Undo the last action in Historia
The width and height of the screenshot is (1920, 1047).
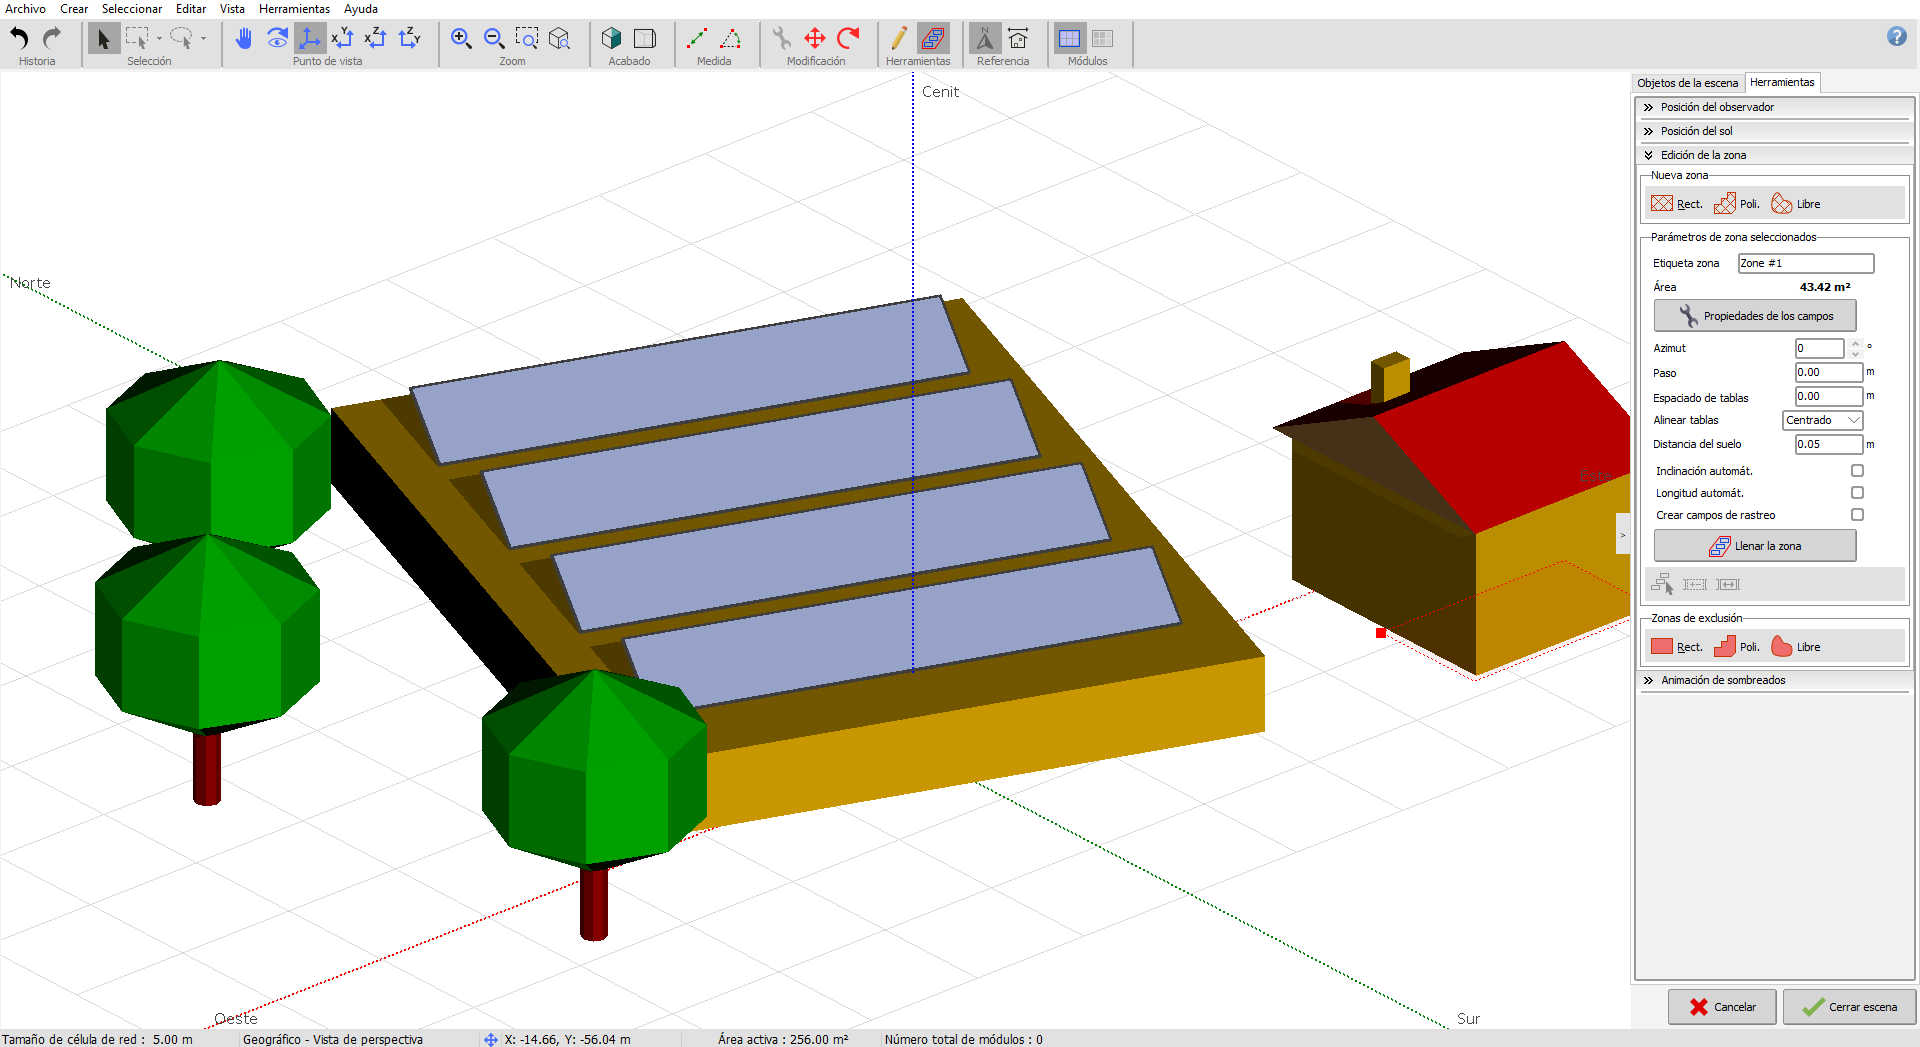(19, 38)
